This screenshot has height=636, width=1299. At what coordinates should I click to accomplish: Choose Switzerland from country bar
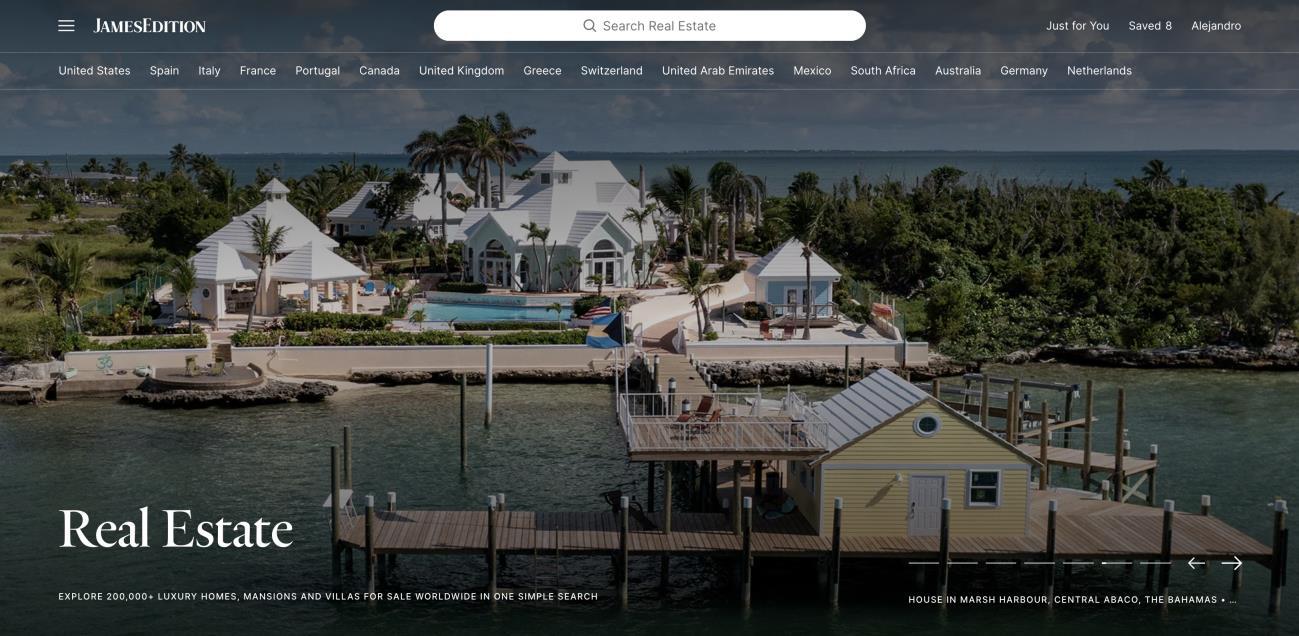point(611,71)
